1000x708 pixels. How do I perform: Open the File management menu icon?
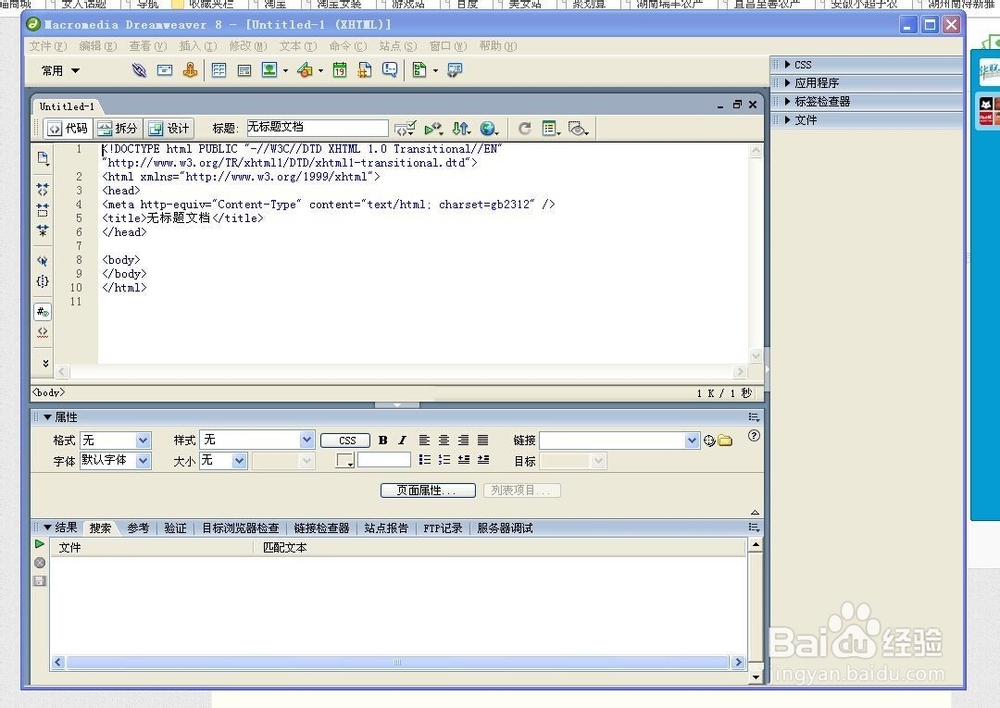click(x=461, y=129)
